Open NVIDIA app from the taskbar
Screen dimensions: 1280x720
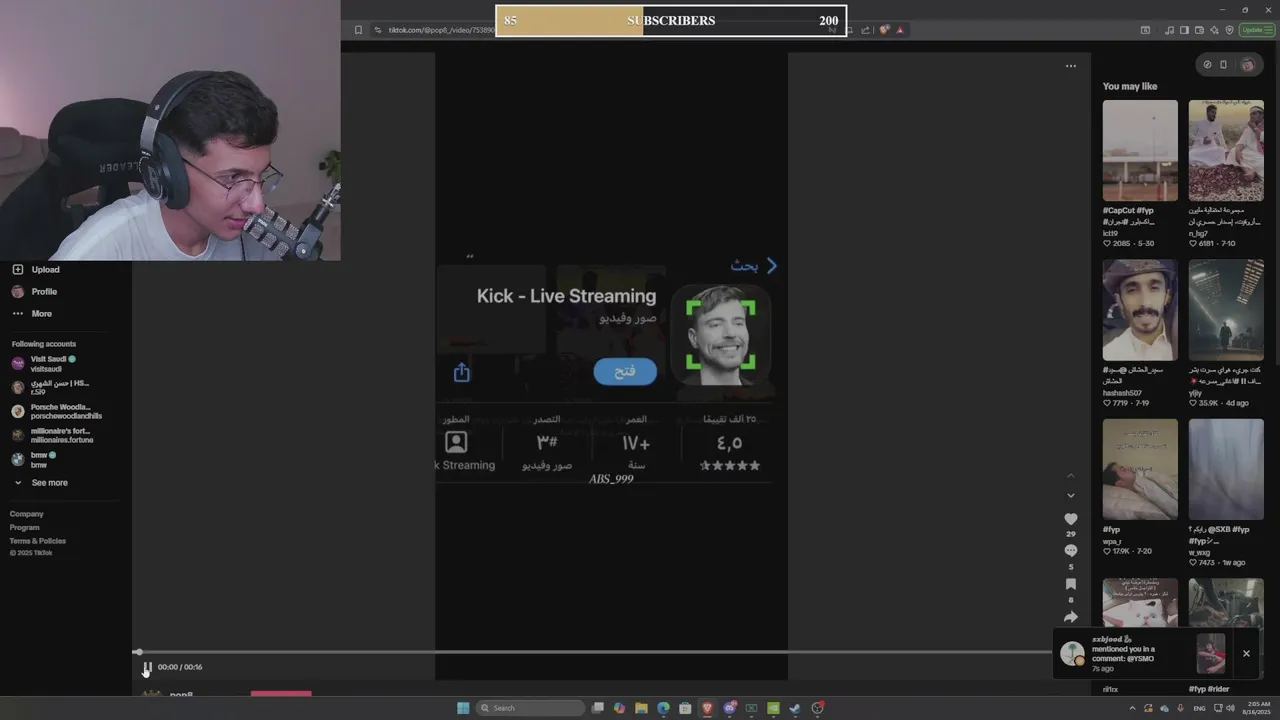tap(773, 708)
